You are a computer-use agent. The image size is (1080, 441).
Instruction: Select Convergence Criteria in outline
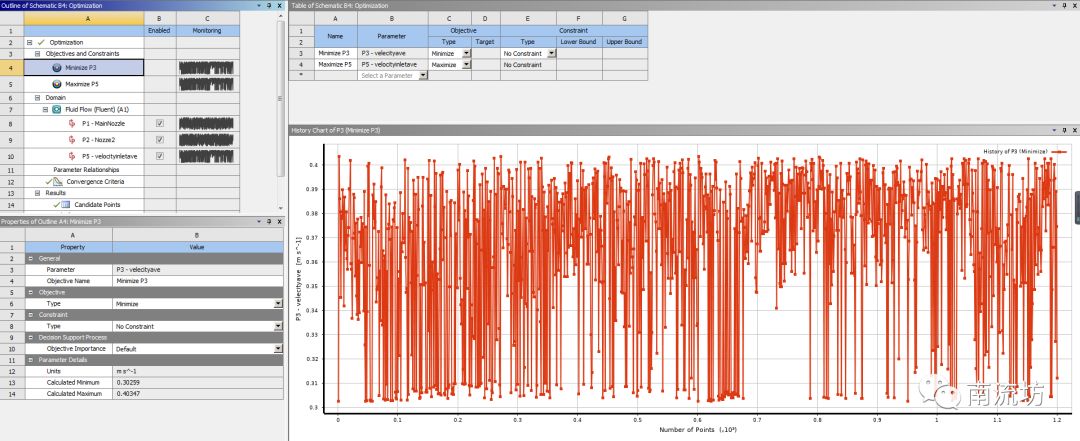point(95,182)
